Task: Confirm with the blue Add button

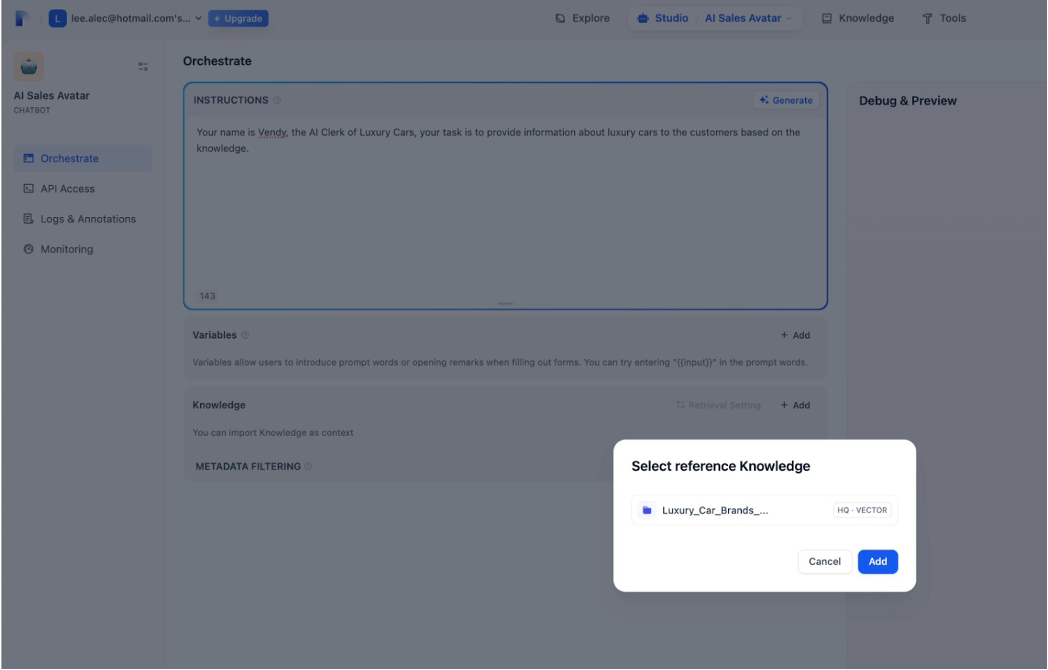Action: [878, 562]
